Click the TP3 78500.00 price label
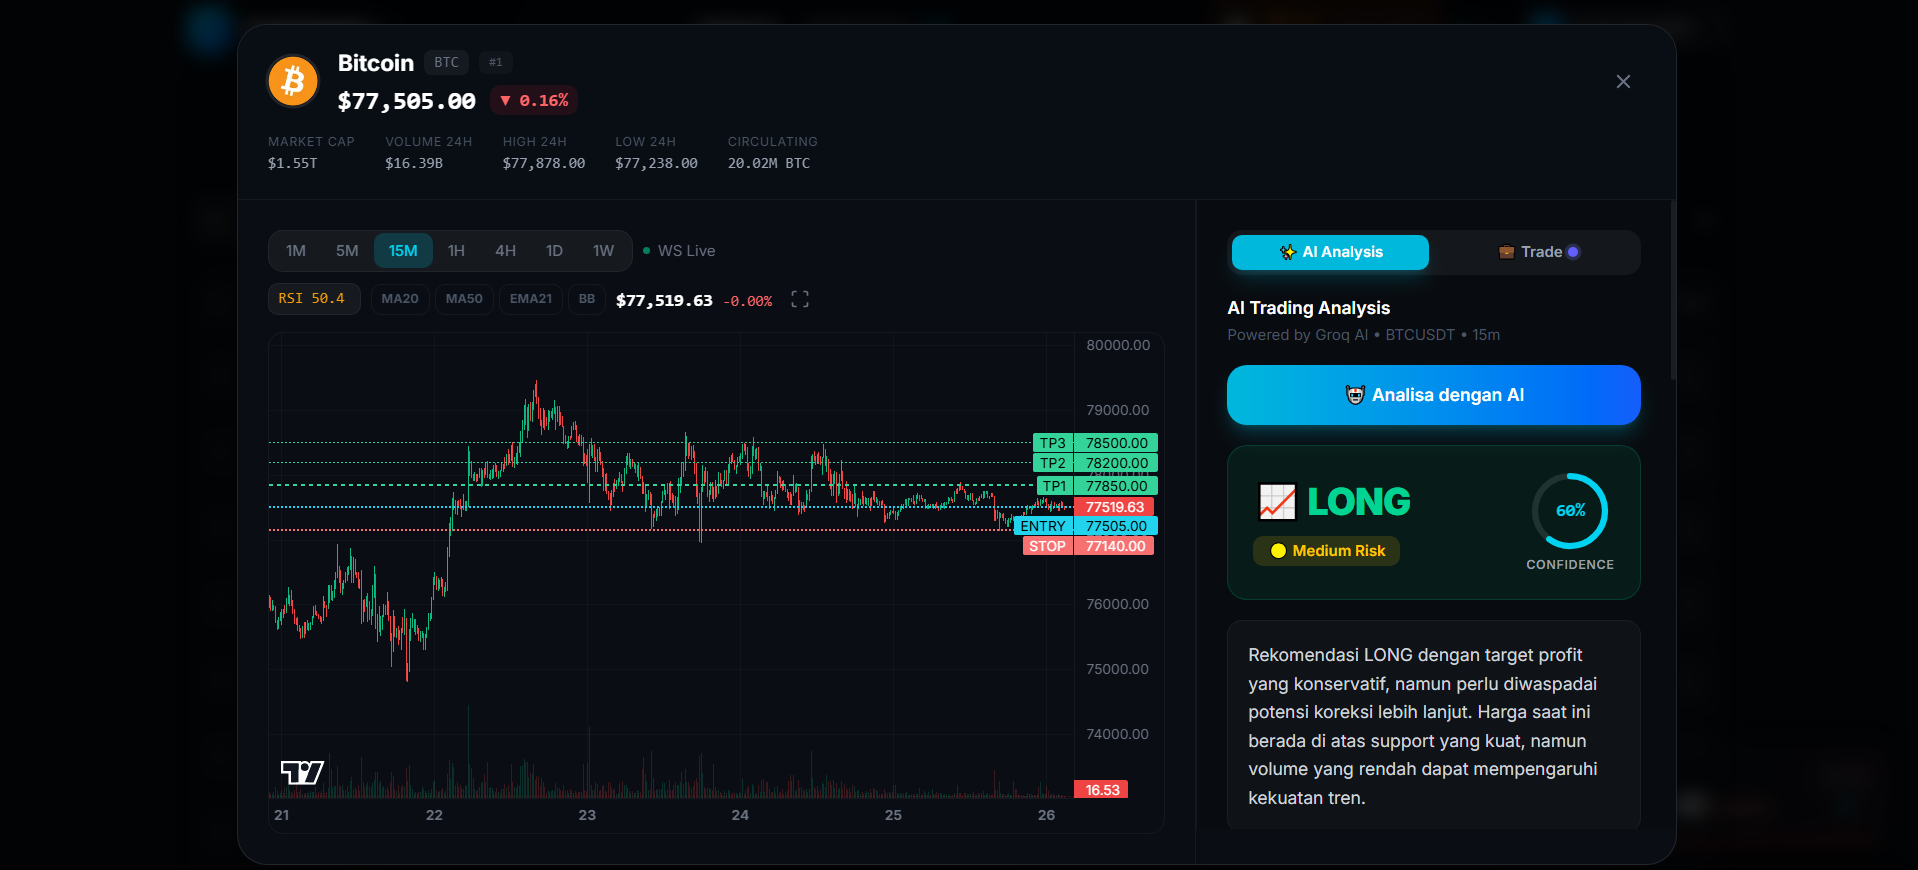The width and height of the screenshot is (1918, 870). click(x=1095, y=443)
